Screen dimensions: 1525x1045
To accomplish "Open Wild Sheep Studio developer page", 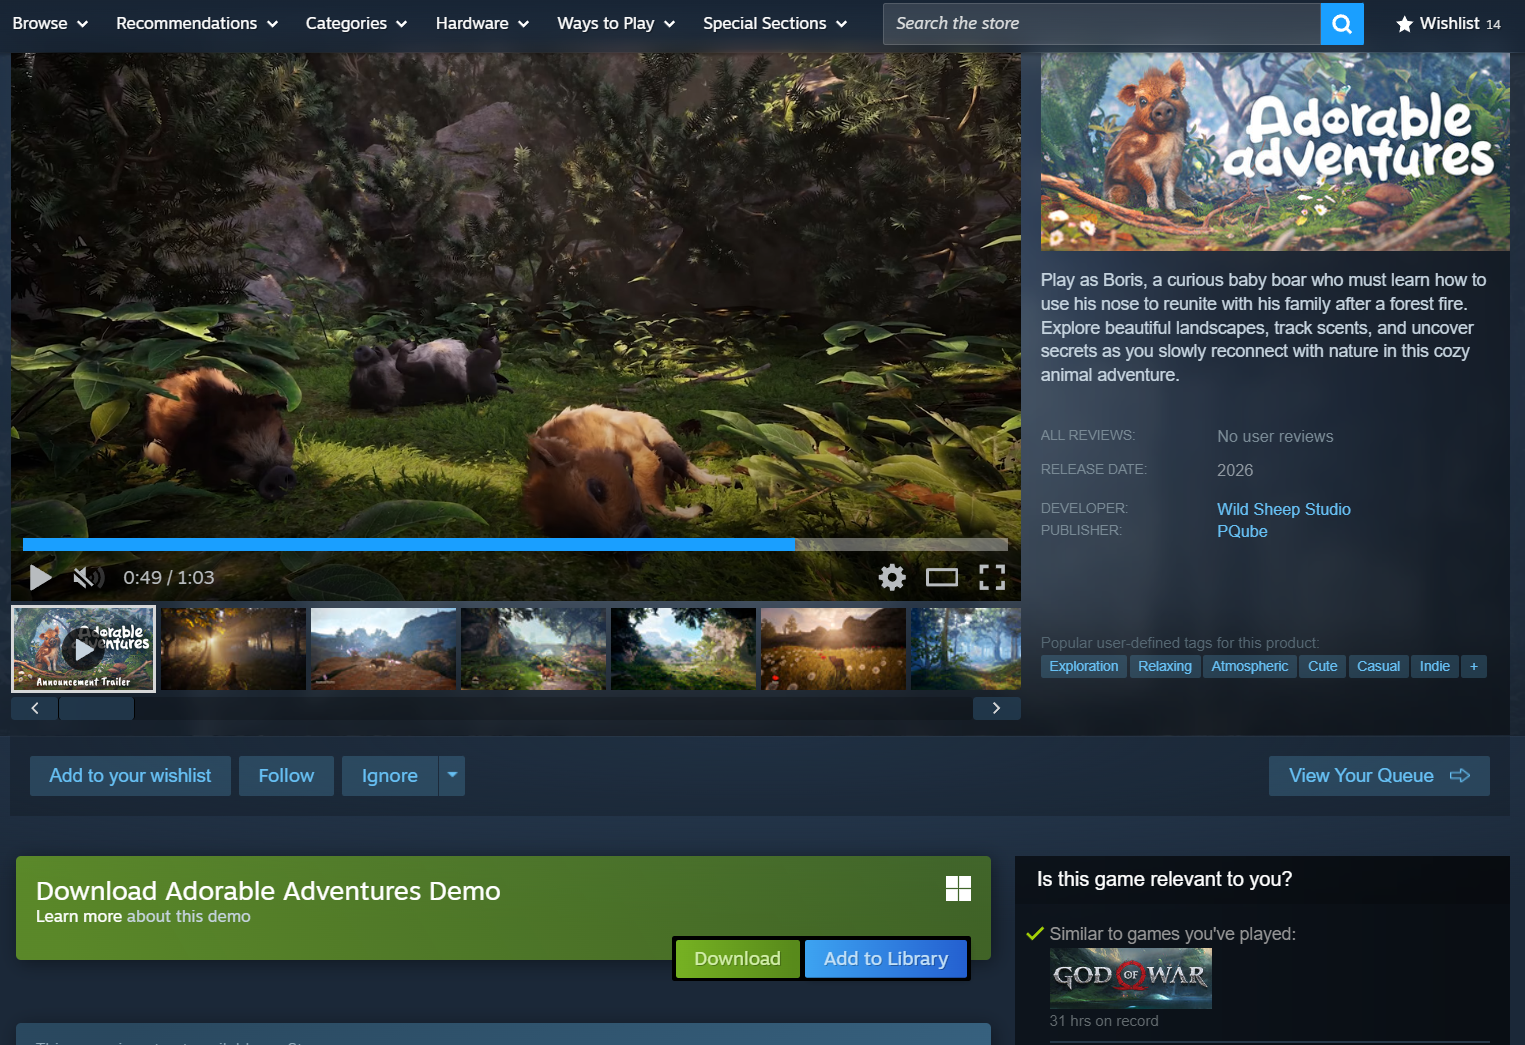I will pos(1283,509).
